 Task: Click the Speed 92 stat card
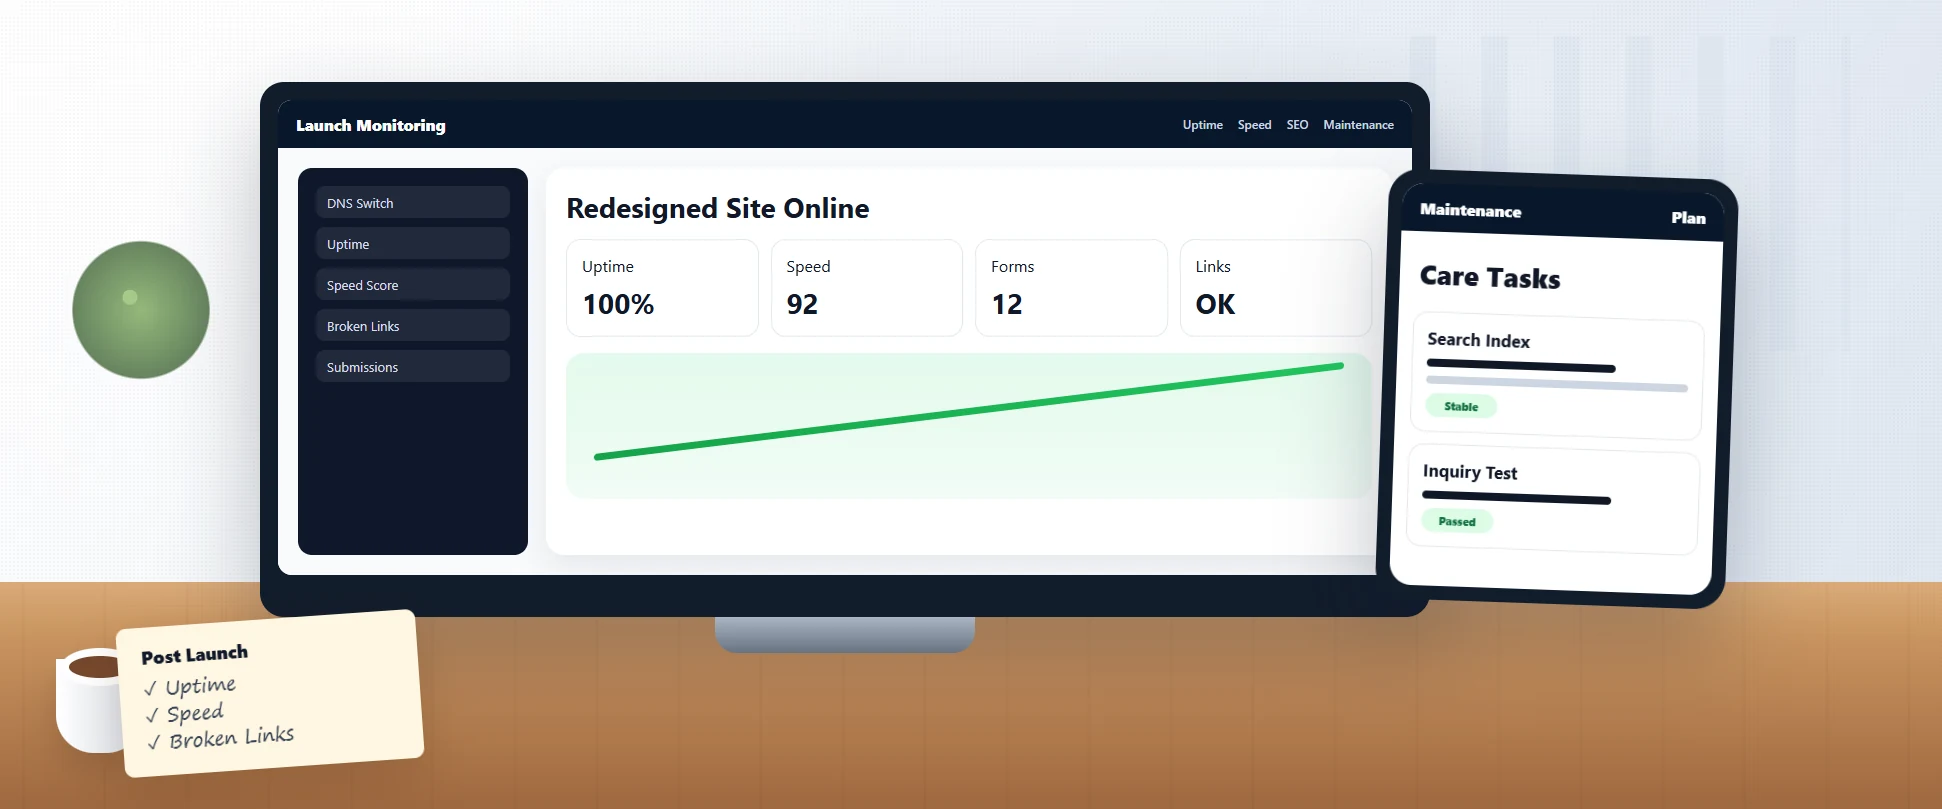(x=866, y=288)
